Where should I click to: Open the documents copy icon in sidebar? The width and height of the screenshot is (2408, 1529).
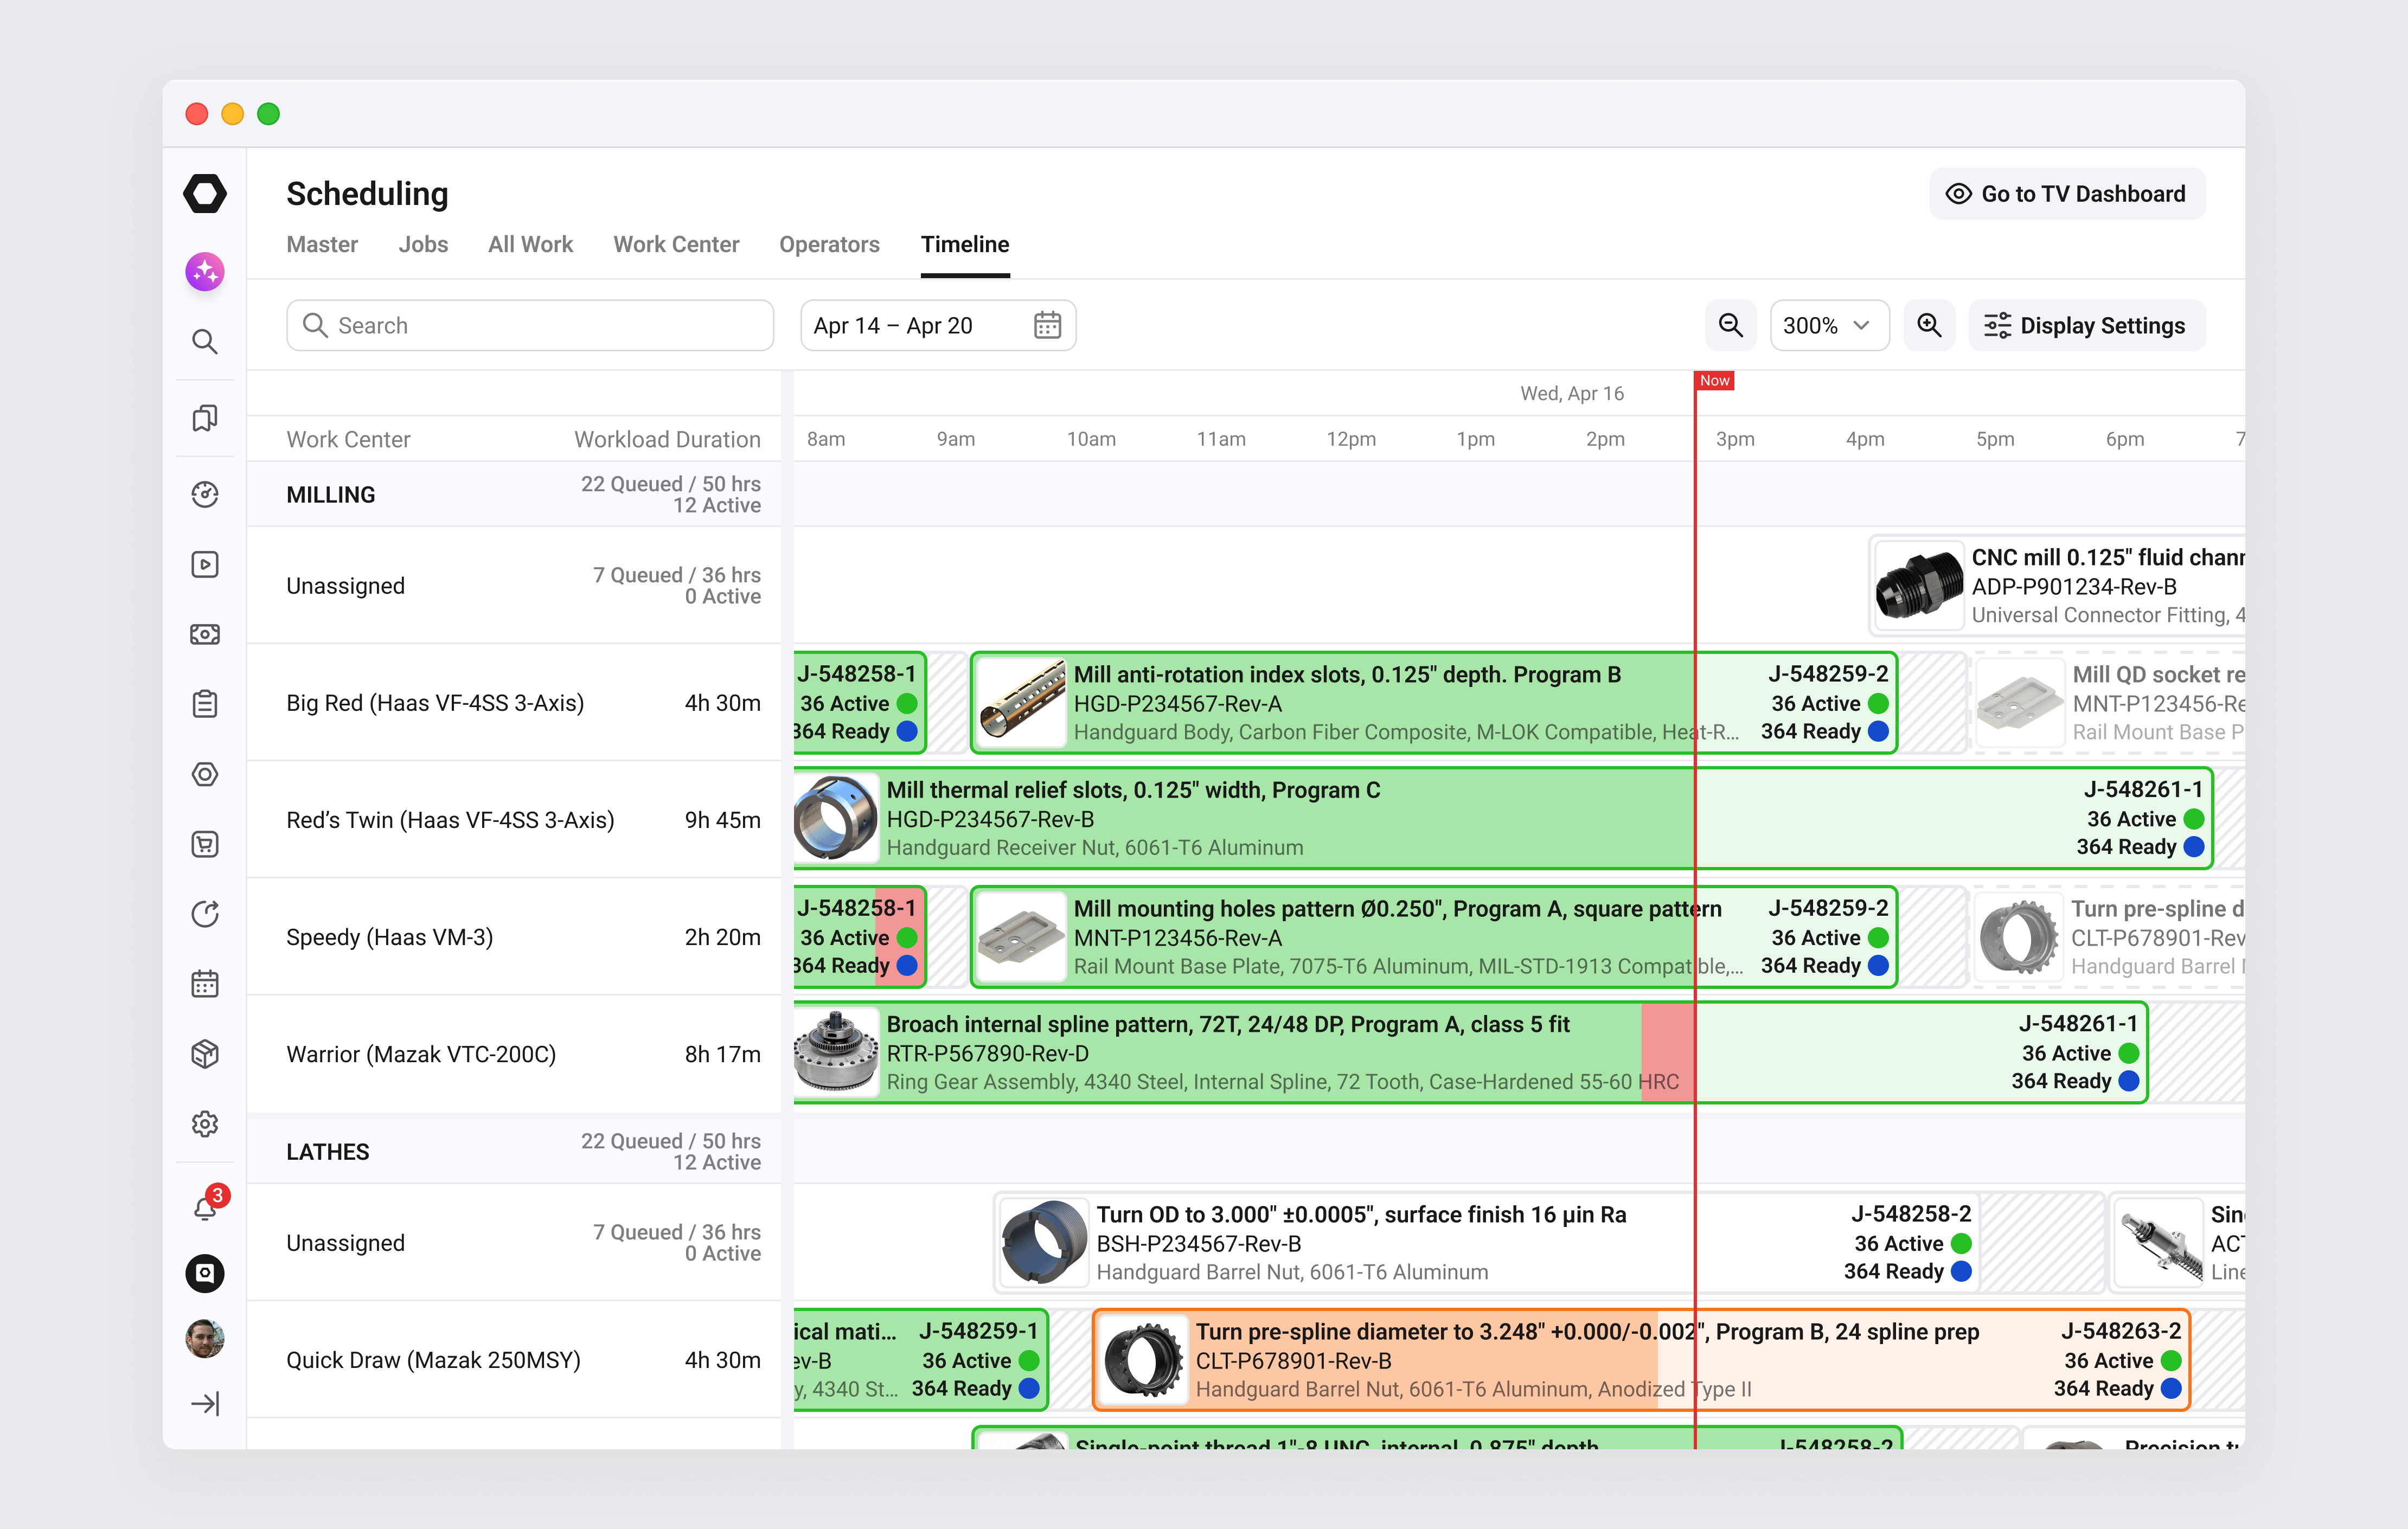click(205, 418)
